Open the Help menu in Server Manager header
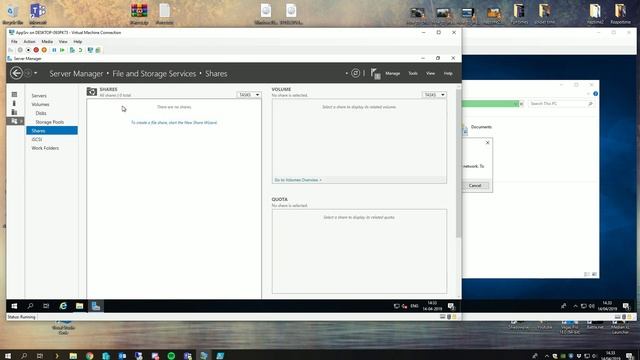Screen dimensions: 640x360 [448, 73]
